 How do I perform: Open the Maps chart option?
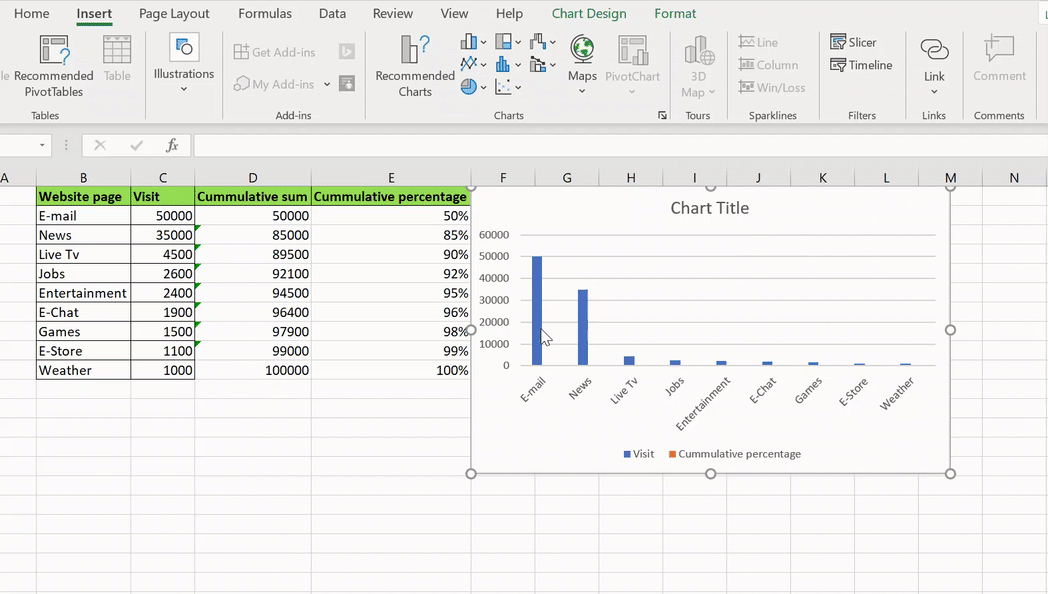(x=582, y=64)
